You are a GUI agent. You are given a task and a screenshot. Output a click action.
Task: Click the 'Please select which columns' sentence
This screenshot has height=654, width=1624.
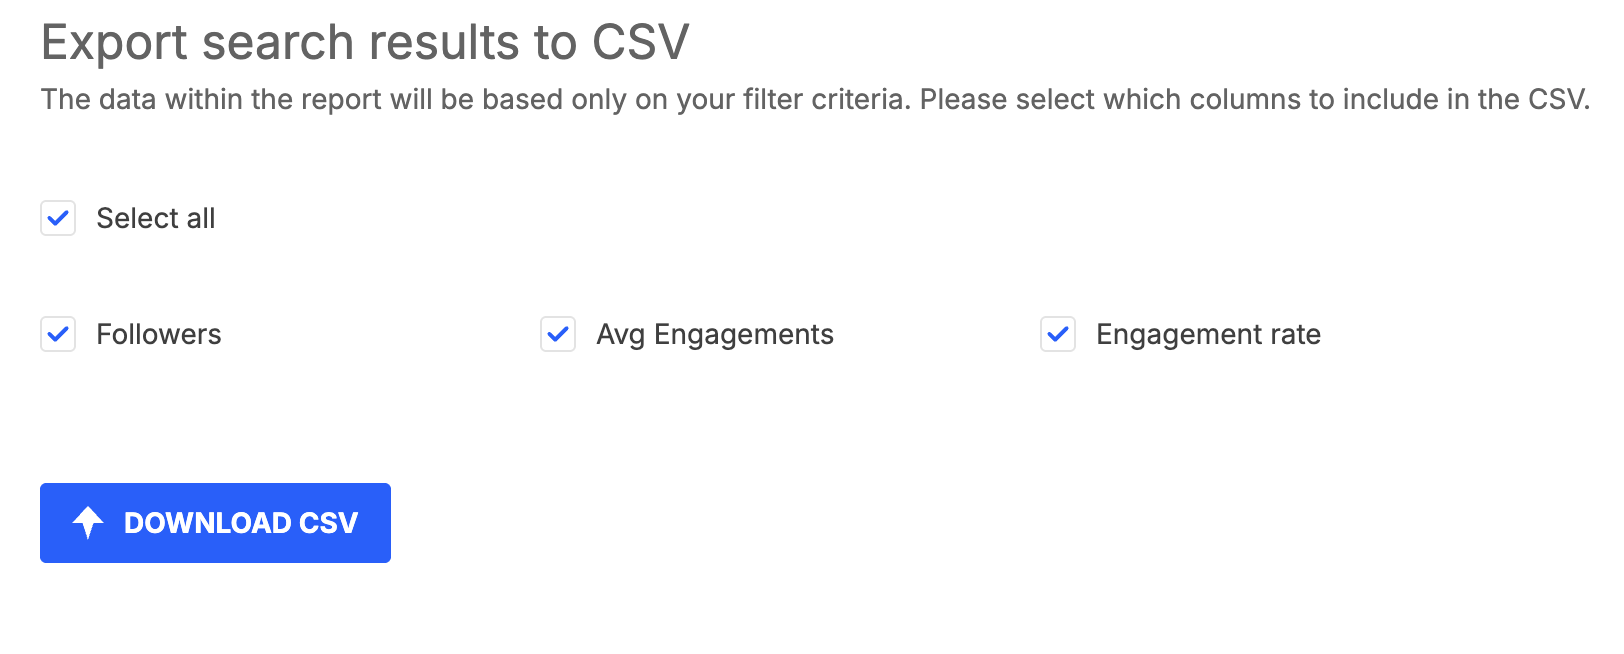[1255, 100]
